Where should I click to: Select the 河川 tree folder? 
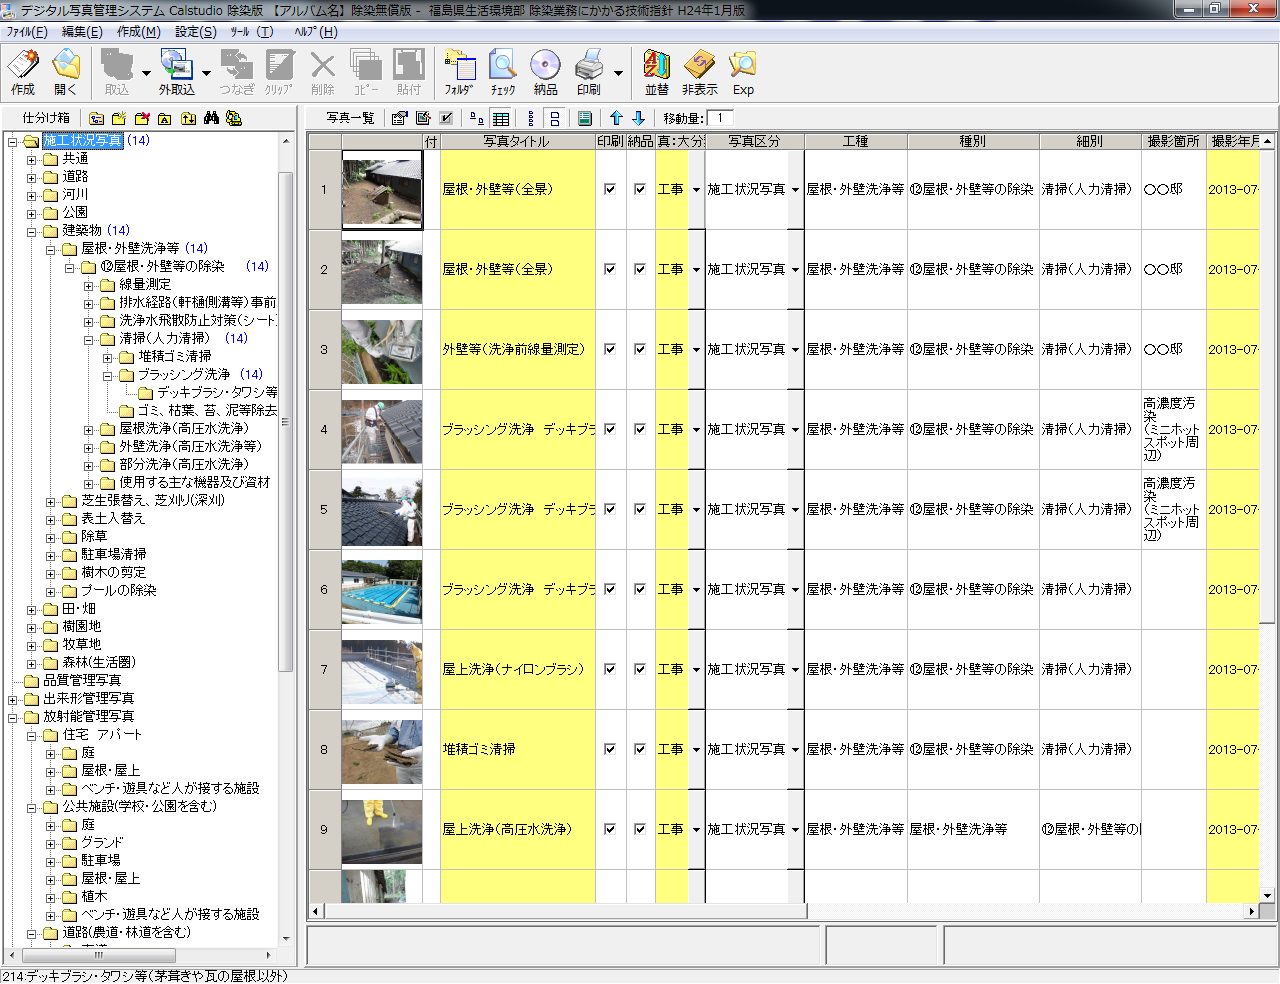click(76, 195)
